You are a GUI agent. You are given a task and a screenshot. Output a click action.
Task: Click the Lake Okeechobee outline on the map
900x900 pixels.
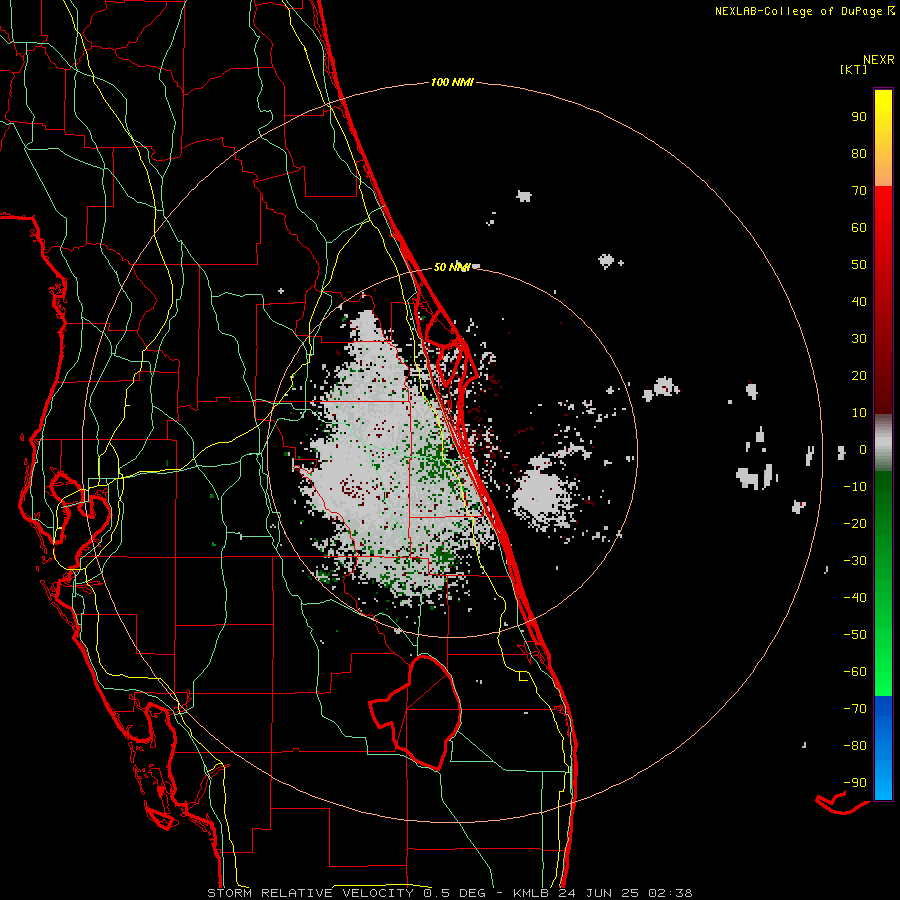pyautogui.click(x=417, y=712)
